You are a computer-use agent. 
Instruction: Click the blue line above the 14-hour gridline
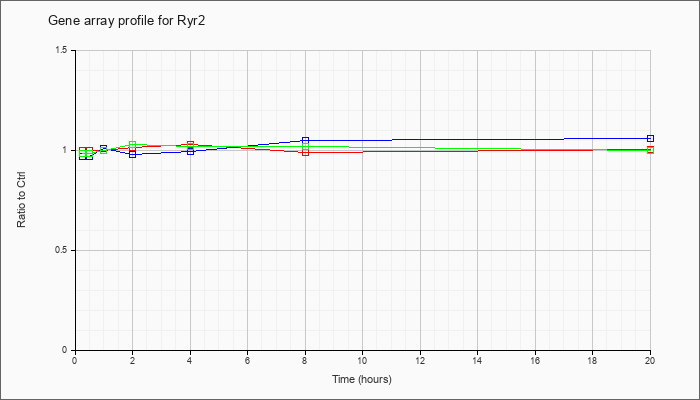(x=477, y=140)
